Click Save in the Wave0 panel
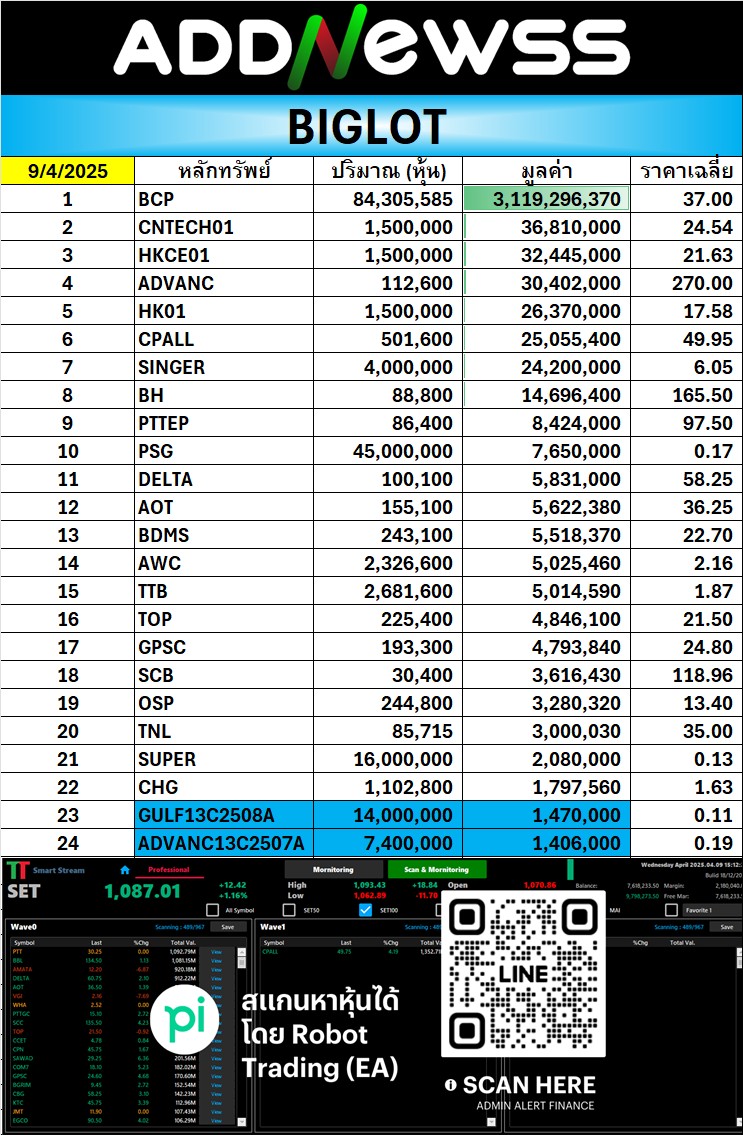 [x=227, y=927]
